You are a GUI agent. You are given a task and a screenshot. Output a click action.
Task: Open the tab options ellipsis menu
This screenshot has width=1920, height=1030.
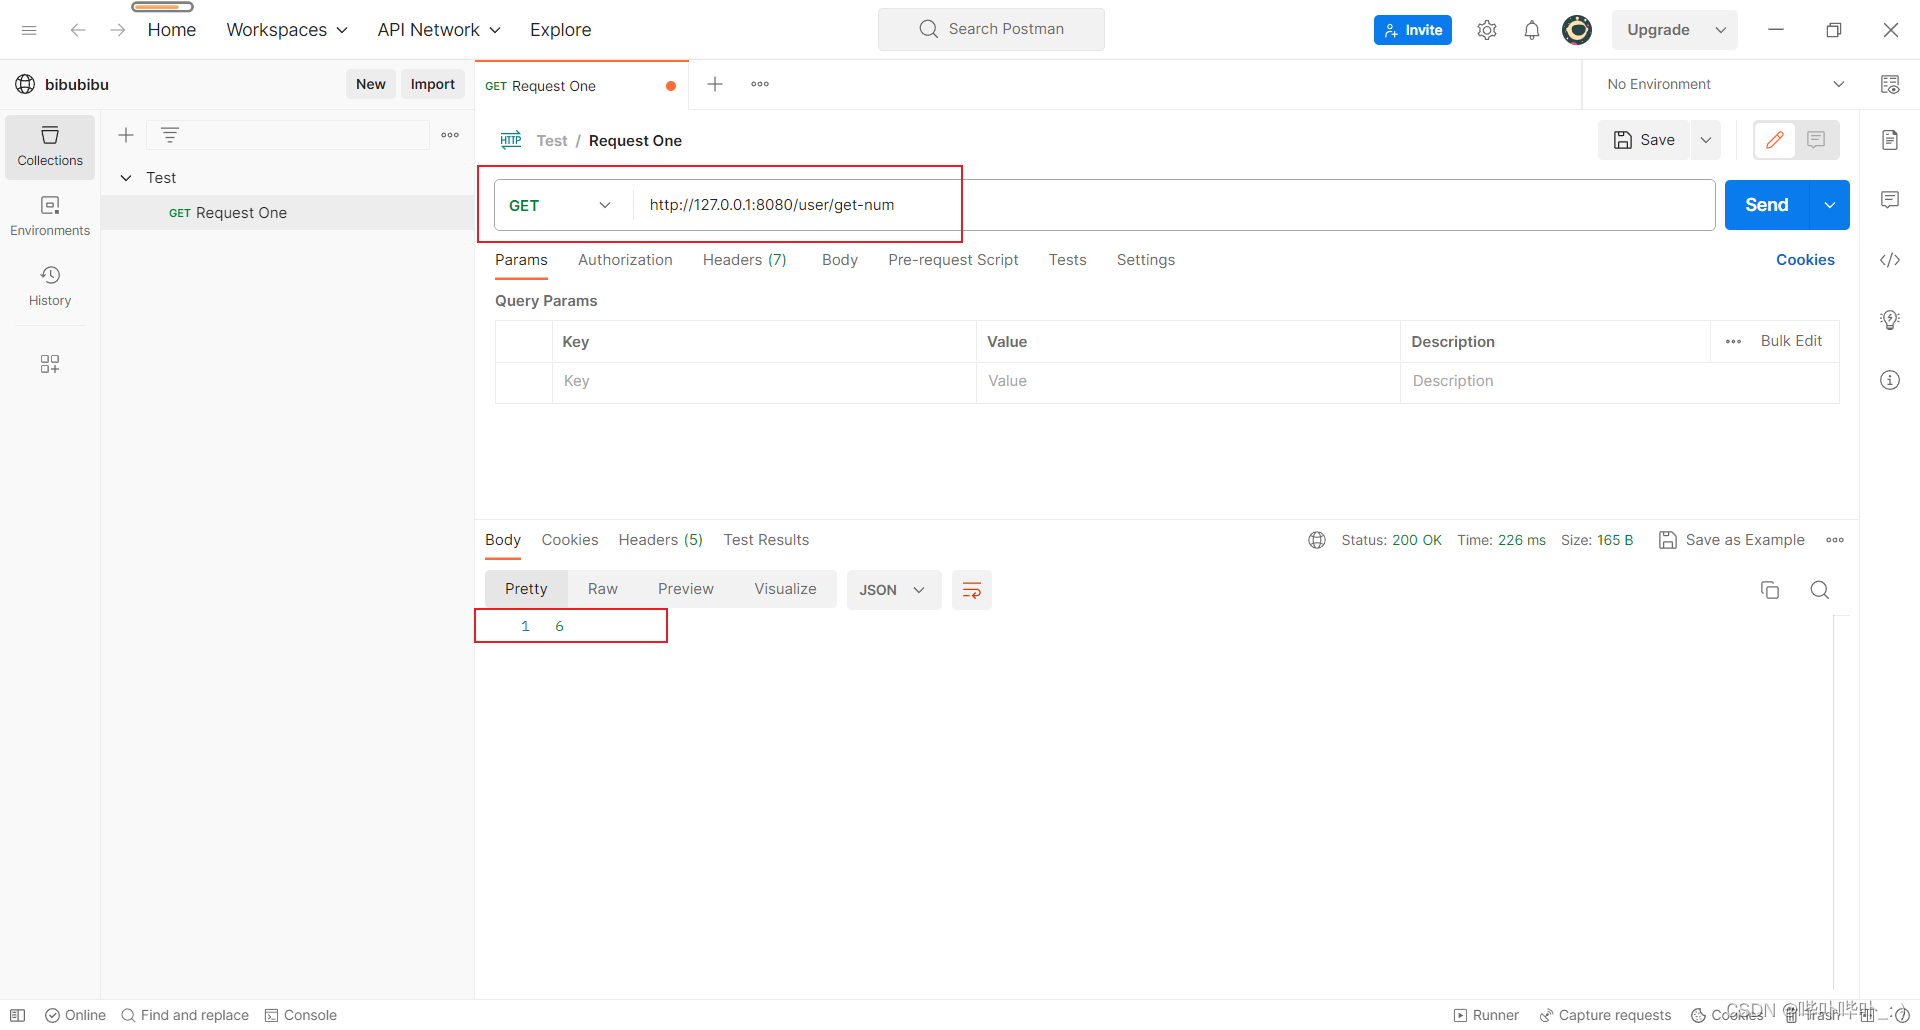coord(760,84)
